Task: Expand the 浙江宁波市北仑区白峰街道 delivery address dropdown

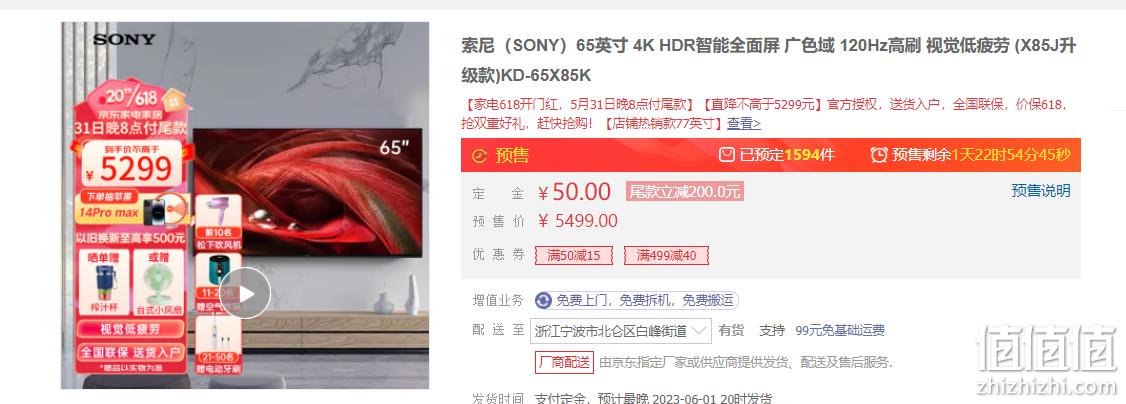Action: pos(621,331)
